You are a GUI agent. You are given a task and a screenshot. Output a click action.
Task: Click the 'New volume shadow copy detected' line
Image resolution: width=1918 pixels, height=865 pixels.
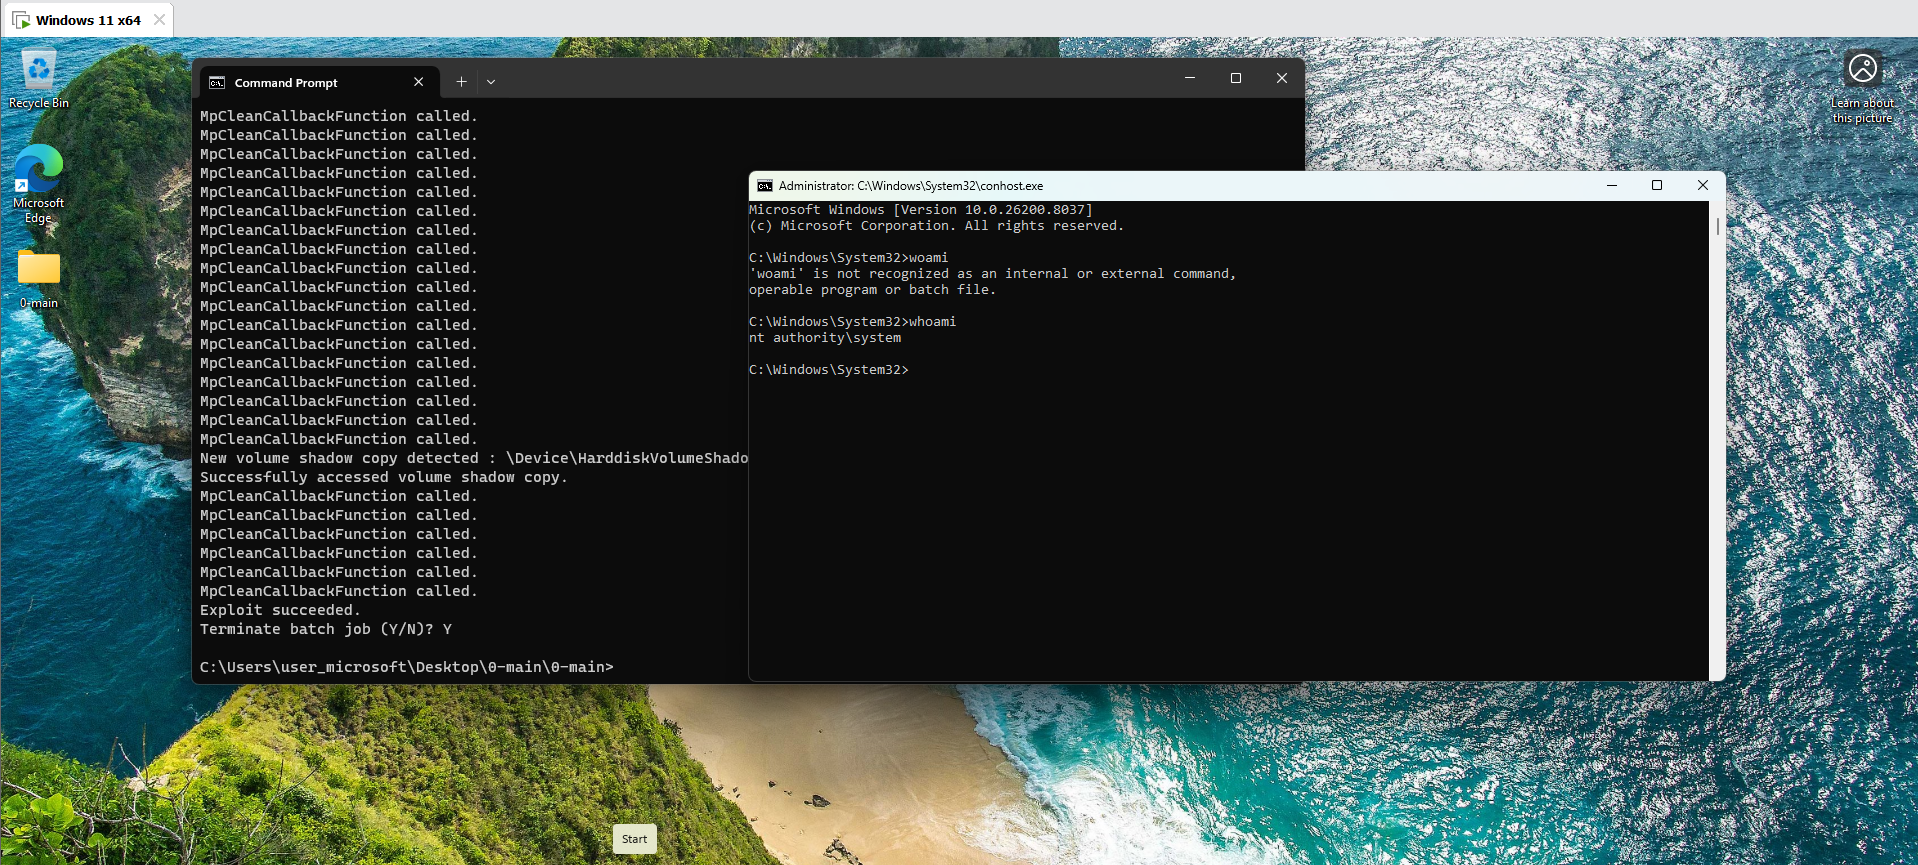click(474, 458)
